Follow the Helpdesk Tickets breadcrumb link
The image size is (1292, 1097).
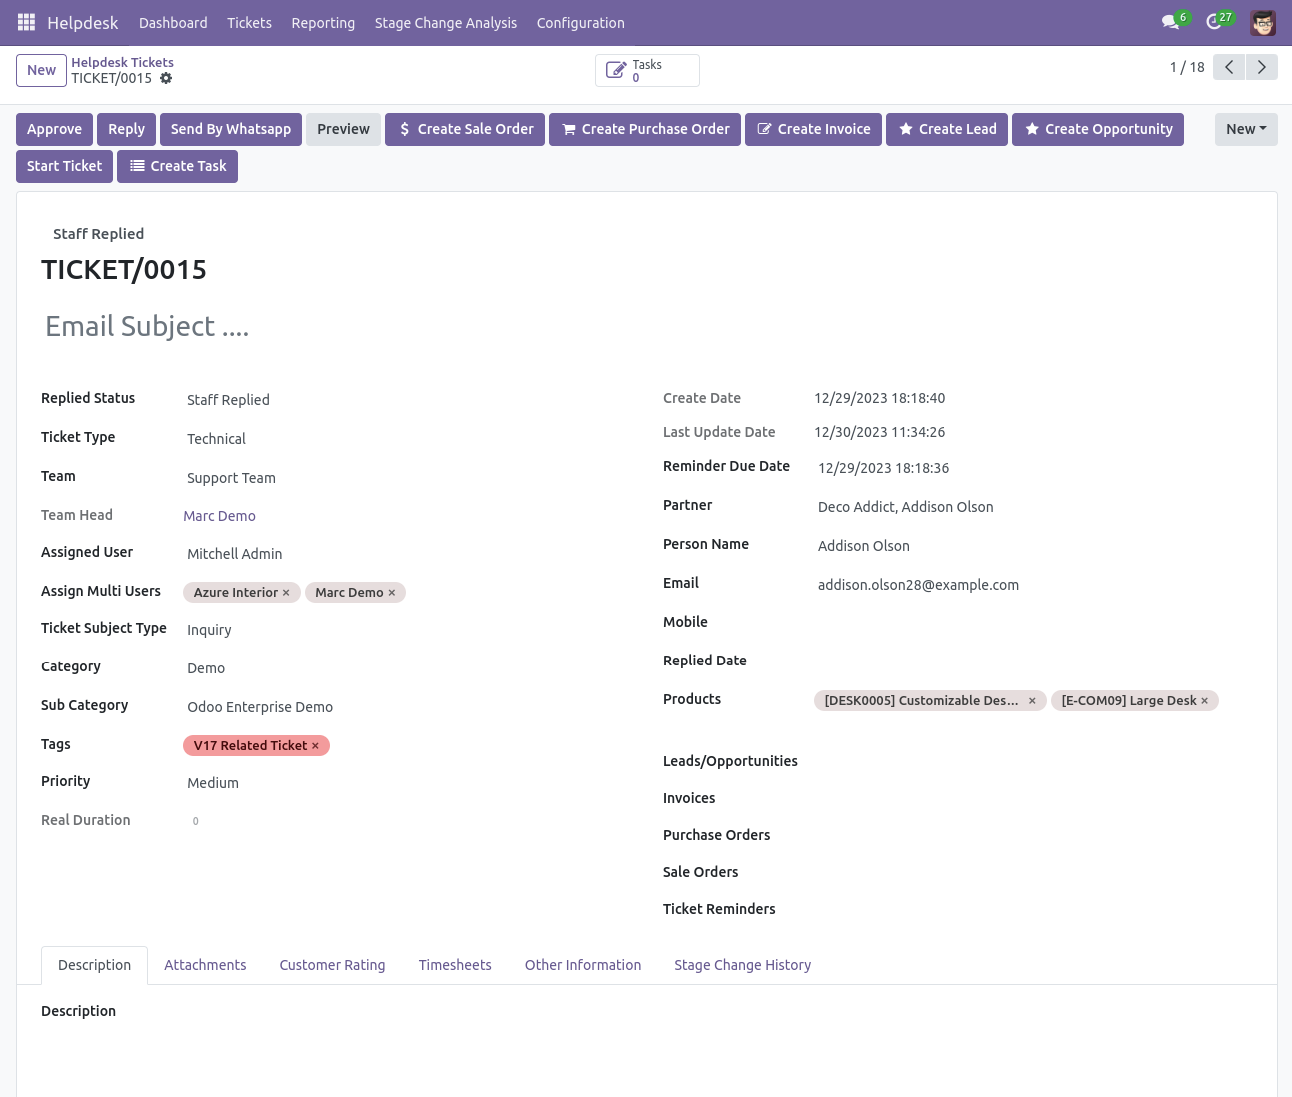coord(122,62)
